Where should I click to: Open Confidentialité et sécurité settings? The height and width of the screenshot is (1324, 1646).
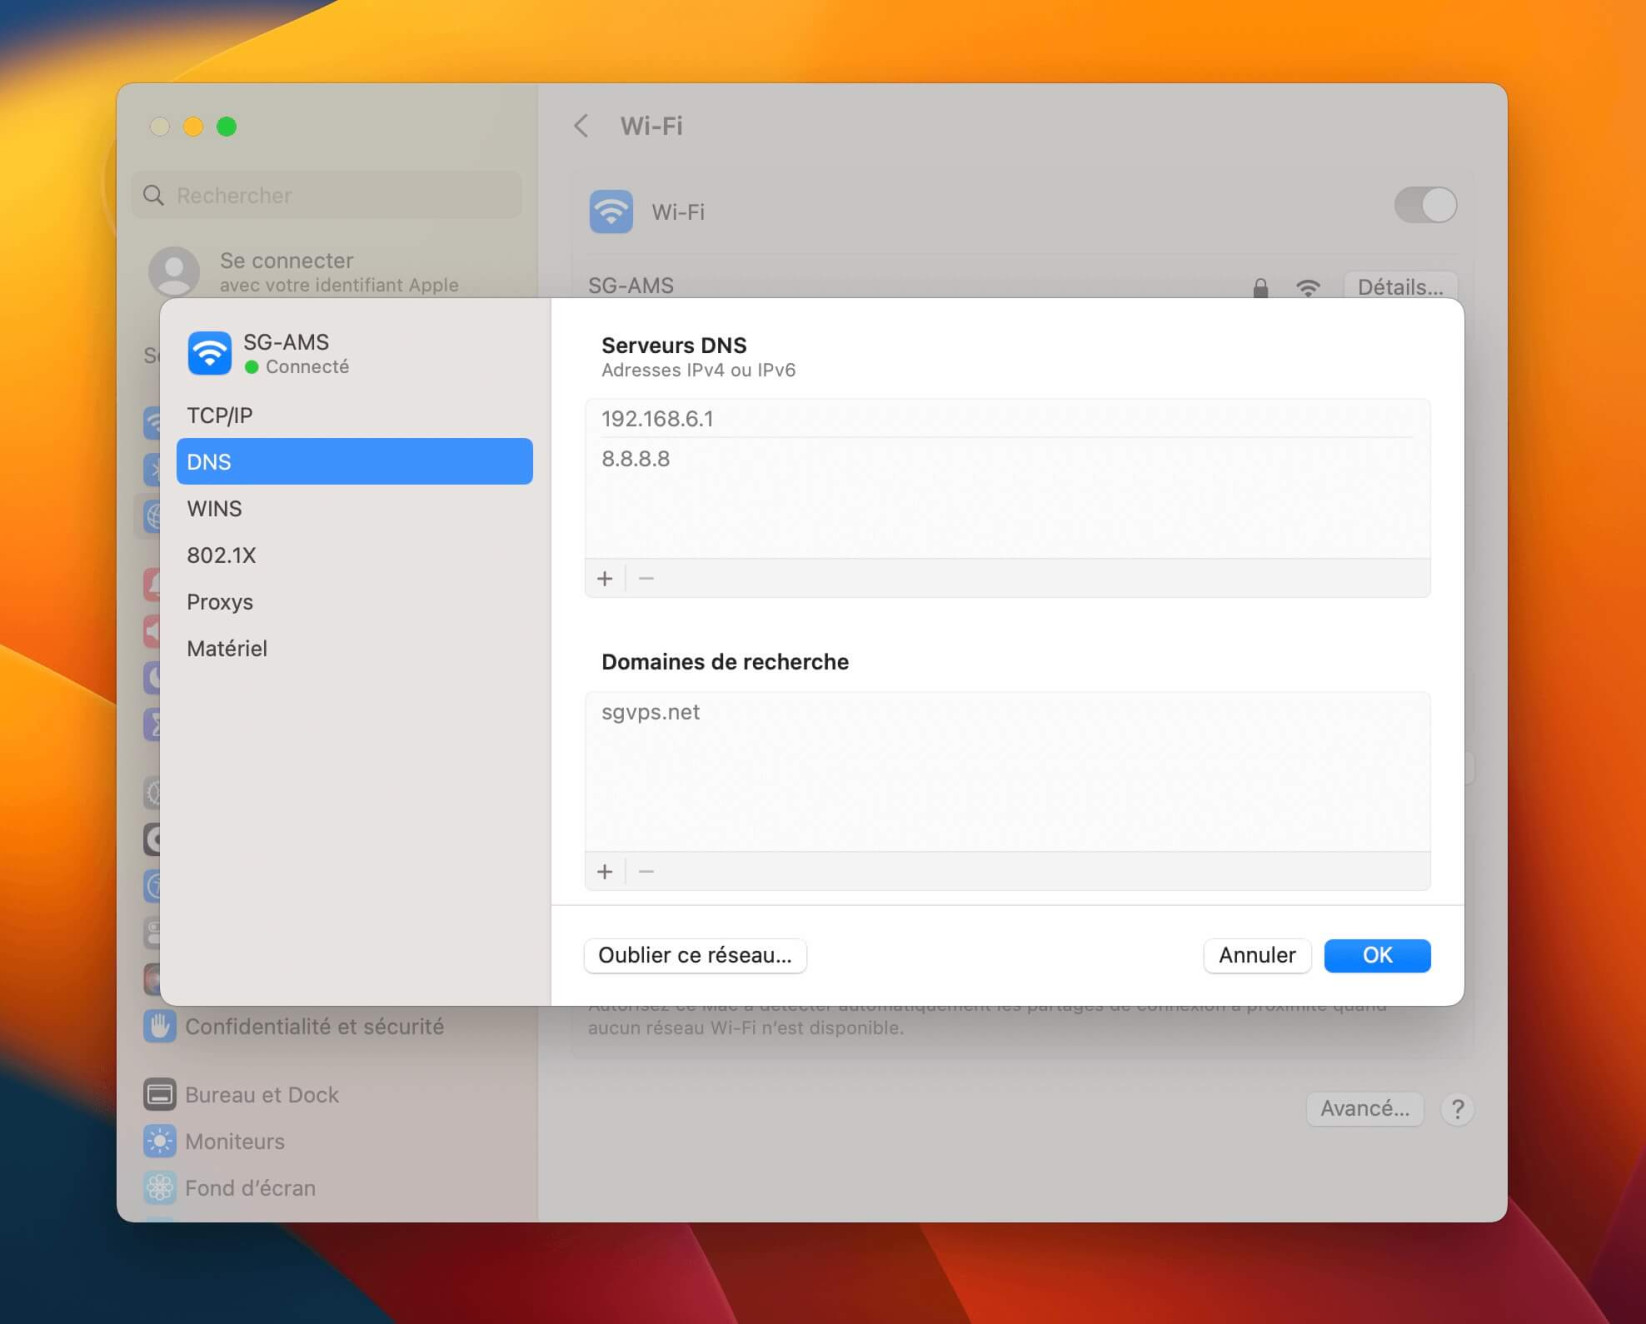tap(315, 1026)
